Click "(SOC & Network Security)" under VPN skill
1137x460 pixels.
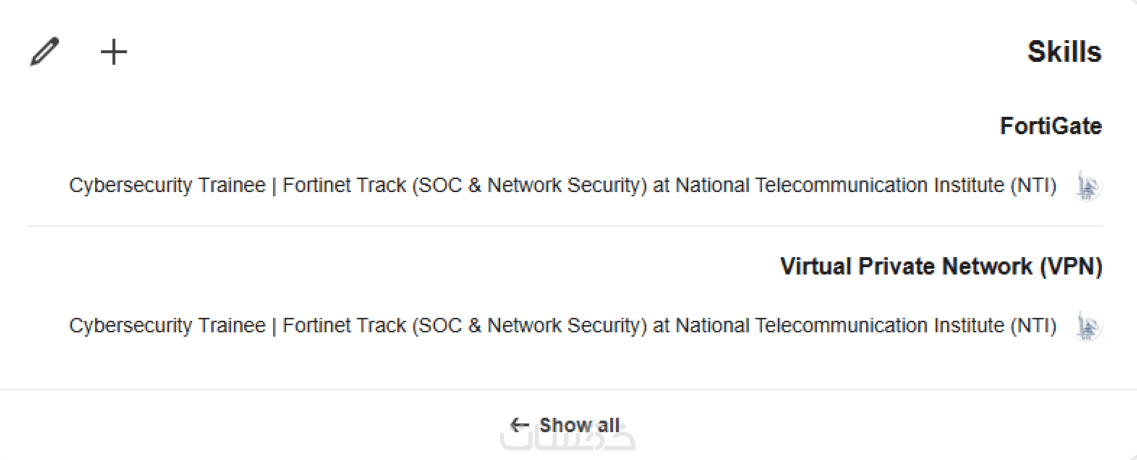pos(528,326)
